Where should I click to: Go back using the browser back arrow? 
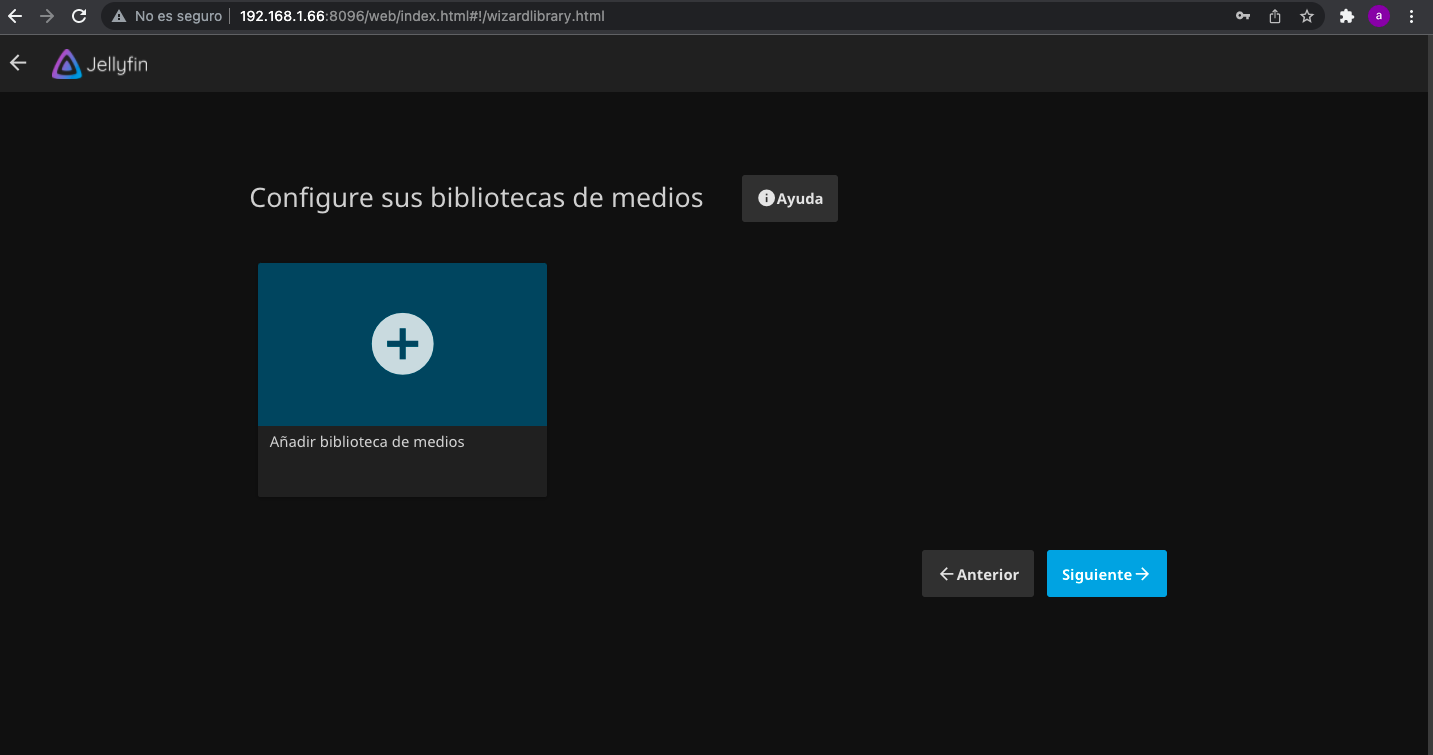pyautogui.click(x=15, y=16)
